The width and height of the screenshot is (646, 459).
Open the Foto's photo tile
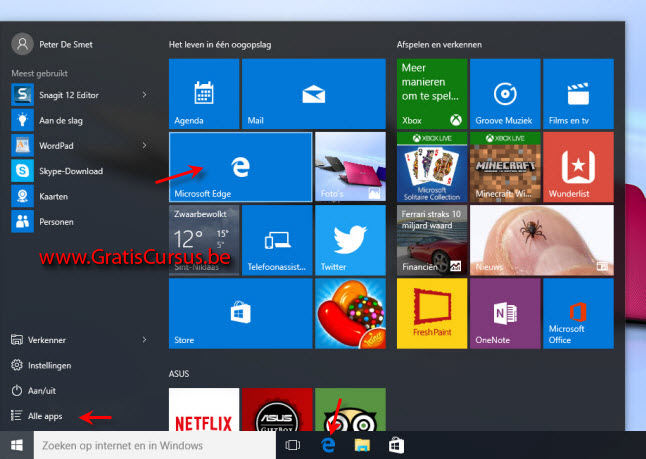[350, 167]
